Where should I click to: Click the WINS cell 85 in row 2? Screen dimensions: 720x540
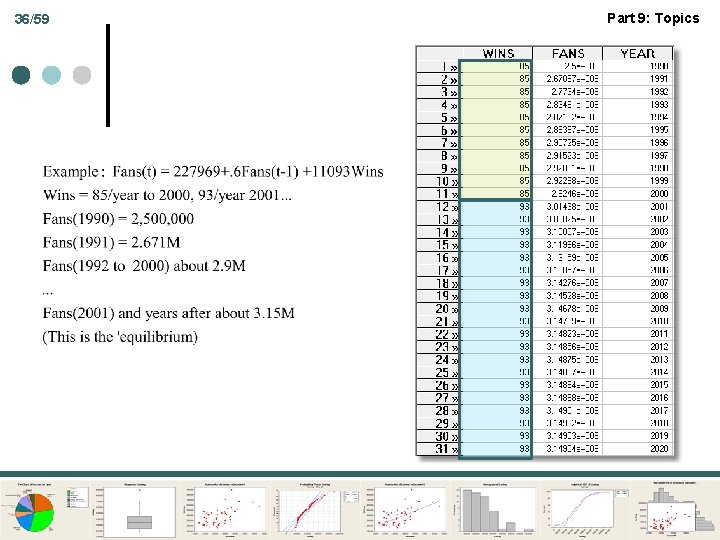tap(496, 79)
